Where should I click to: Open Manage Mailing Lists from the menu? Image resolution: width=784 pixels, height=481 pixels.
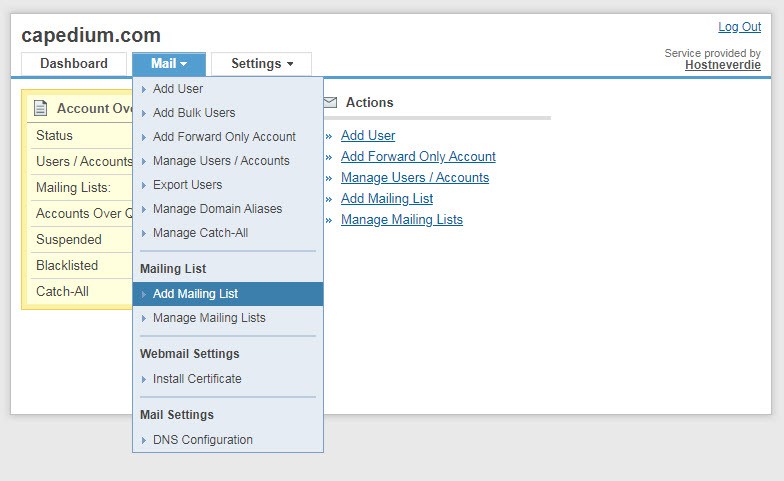(209, 318)
